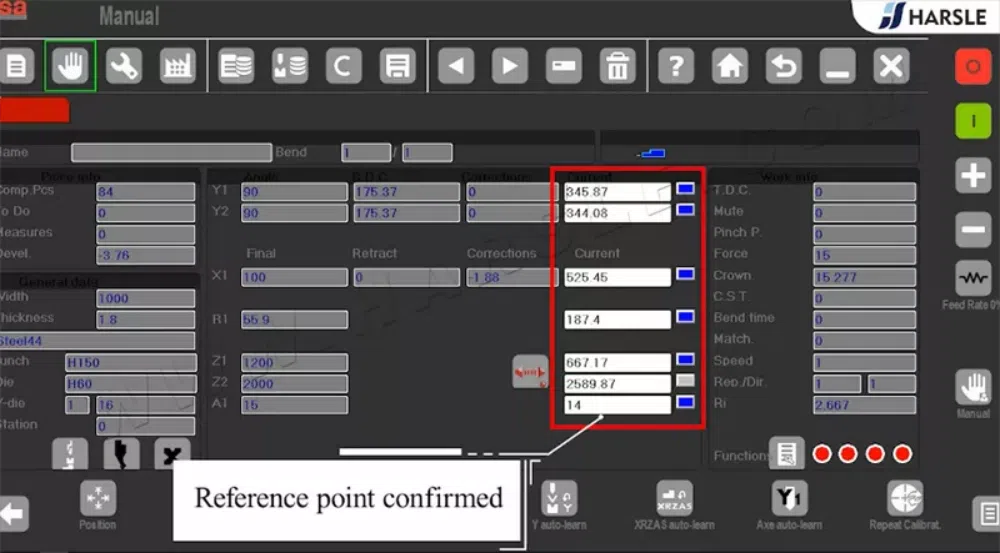1000x553 pixels.
Task: Click the red Z axis spacing icon
Action: (x=530, y=371)
